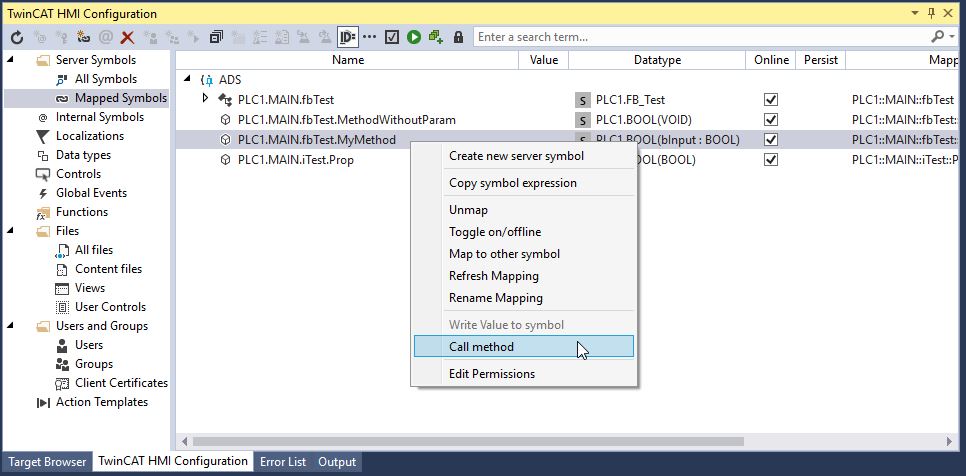Click the red X delete toolbar icon
Screen dimensions: 966x476
(x=128, y=38)
